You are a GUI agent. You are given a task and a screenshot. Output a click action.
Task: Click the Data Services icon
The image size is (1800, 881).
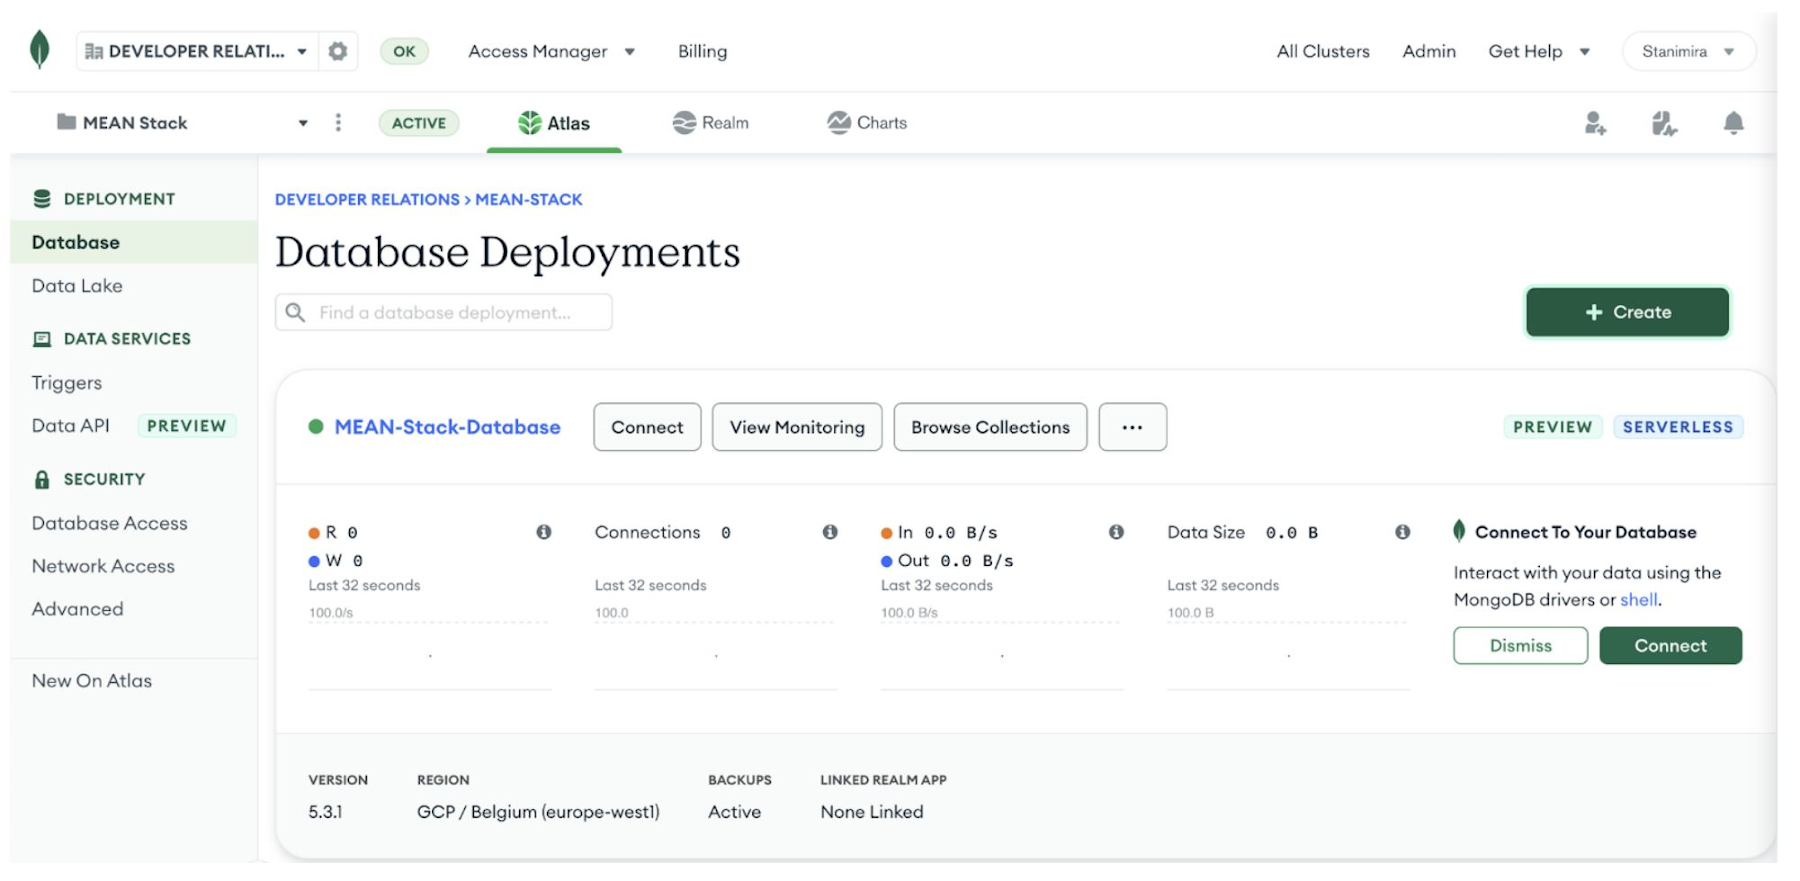42,339
